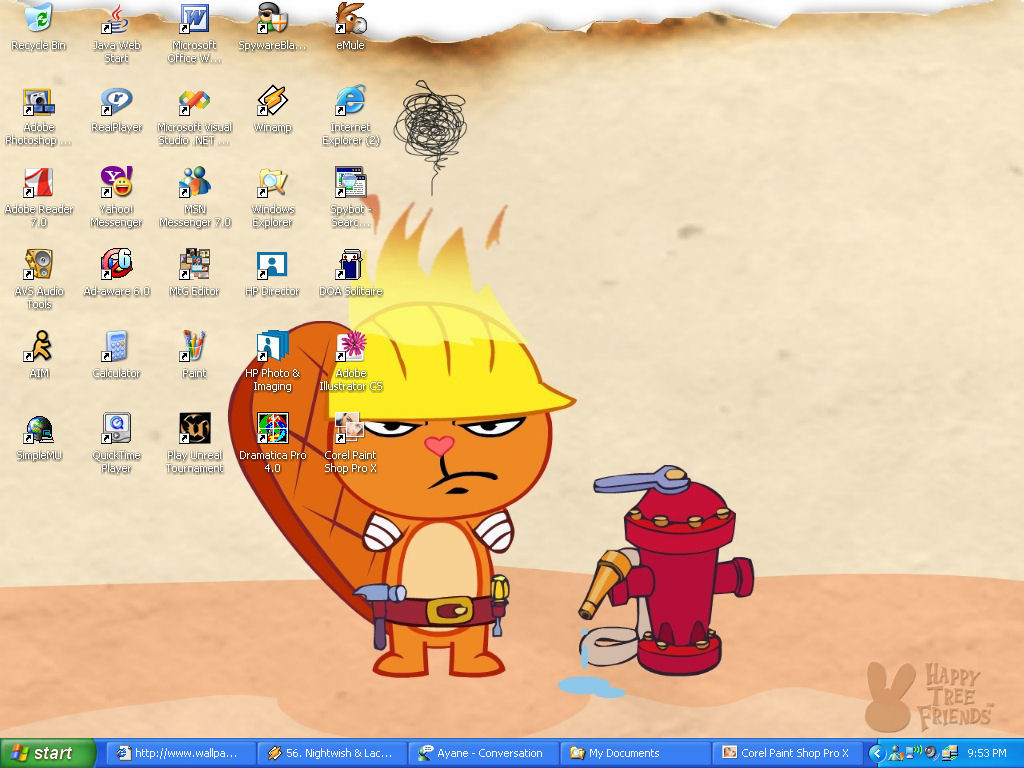Select the Internet Explorer (2) shortcut

click(x=351, y=116)
